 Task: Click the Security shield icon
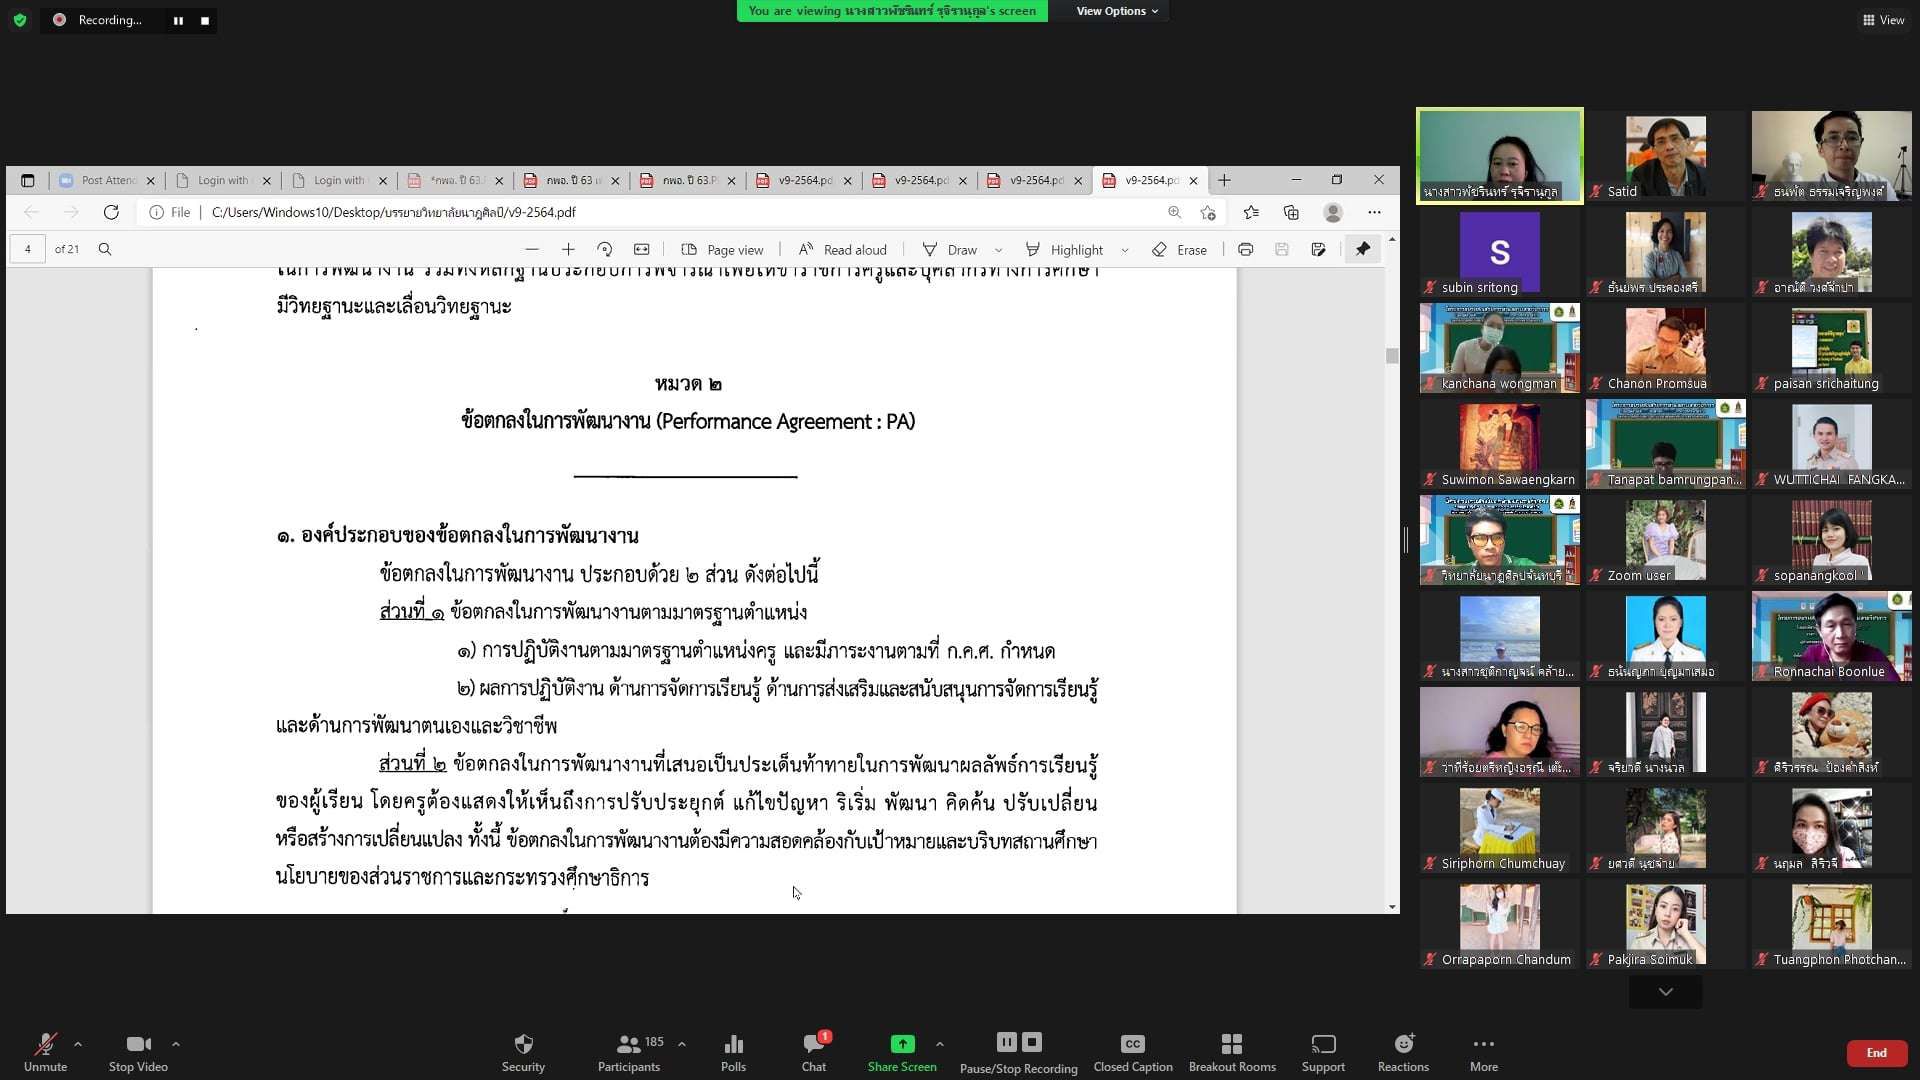click(x=523, y=1045)
